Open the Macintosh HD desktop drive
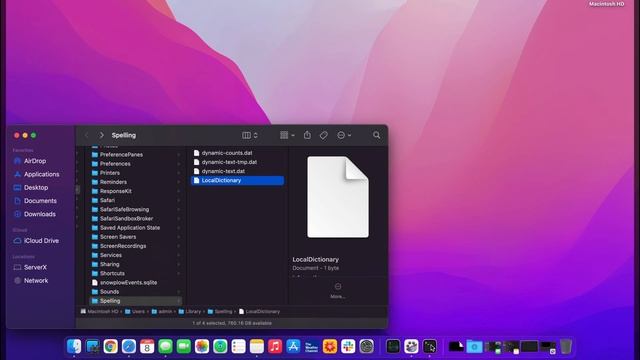The height and width of the screenshot is (360, 640). pos(607,4)
